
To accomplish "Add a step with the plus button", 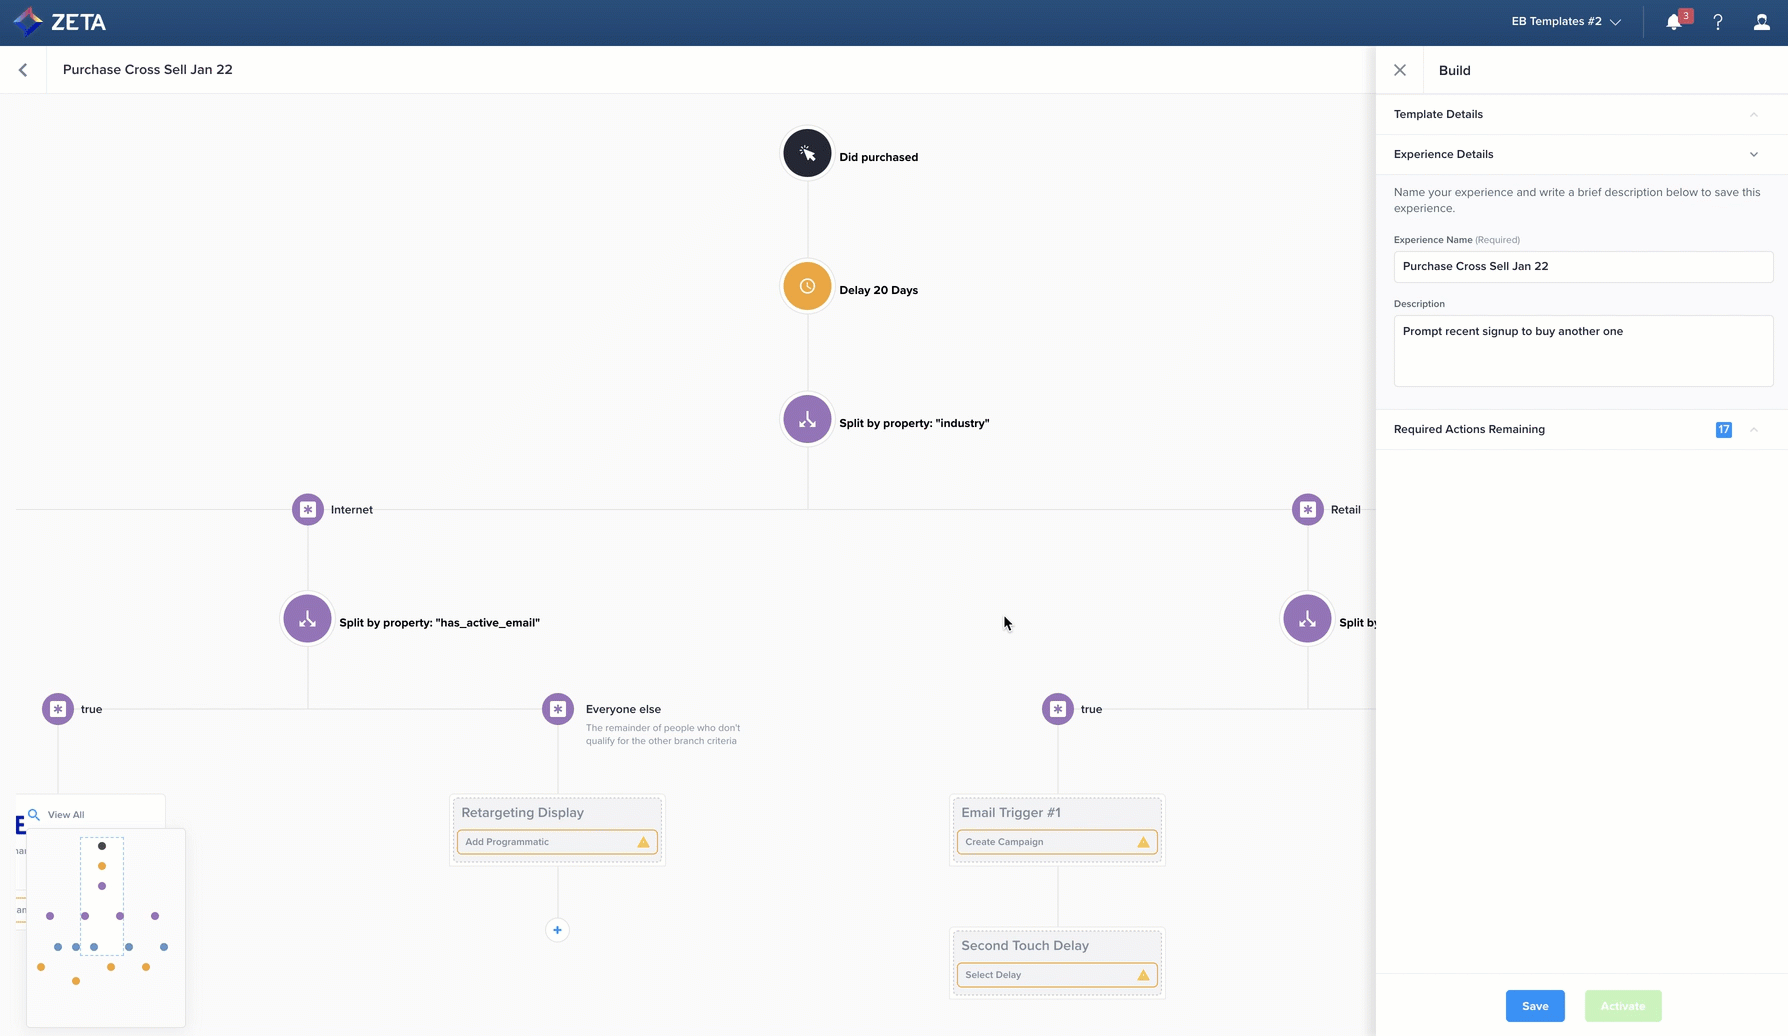I will point(558,930).
